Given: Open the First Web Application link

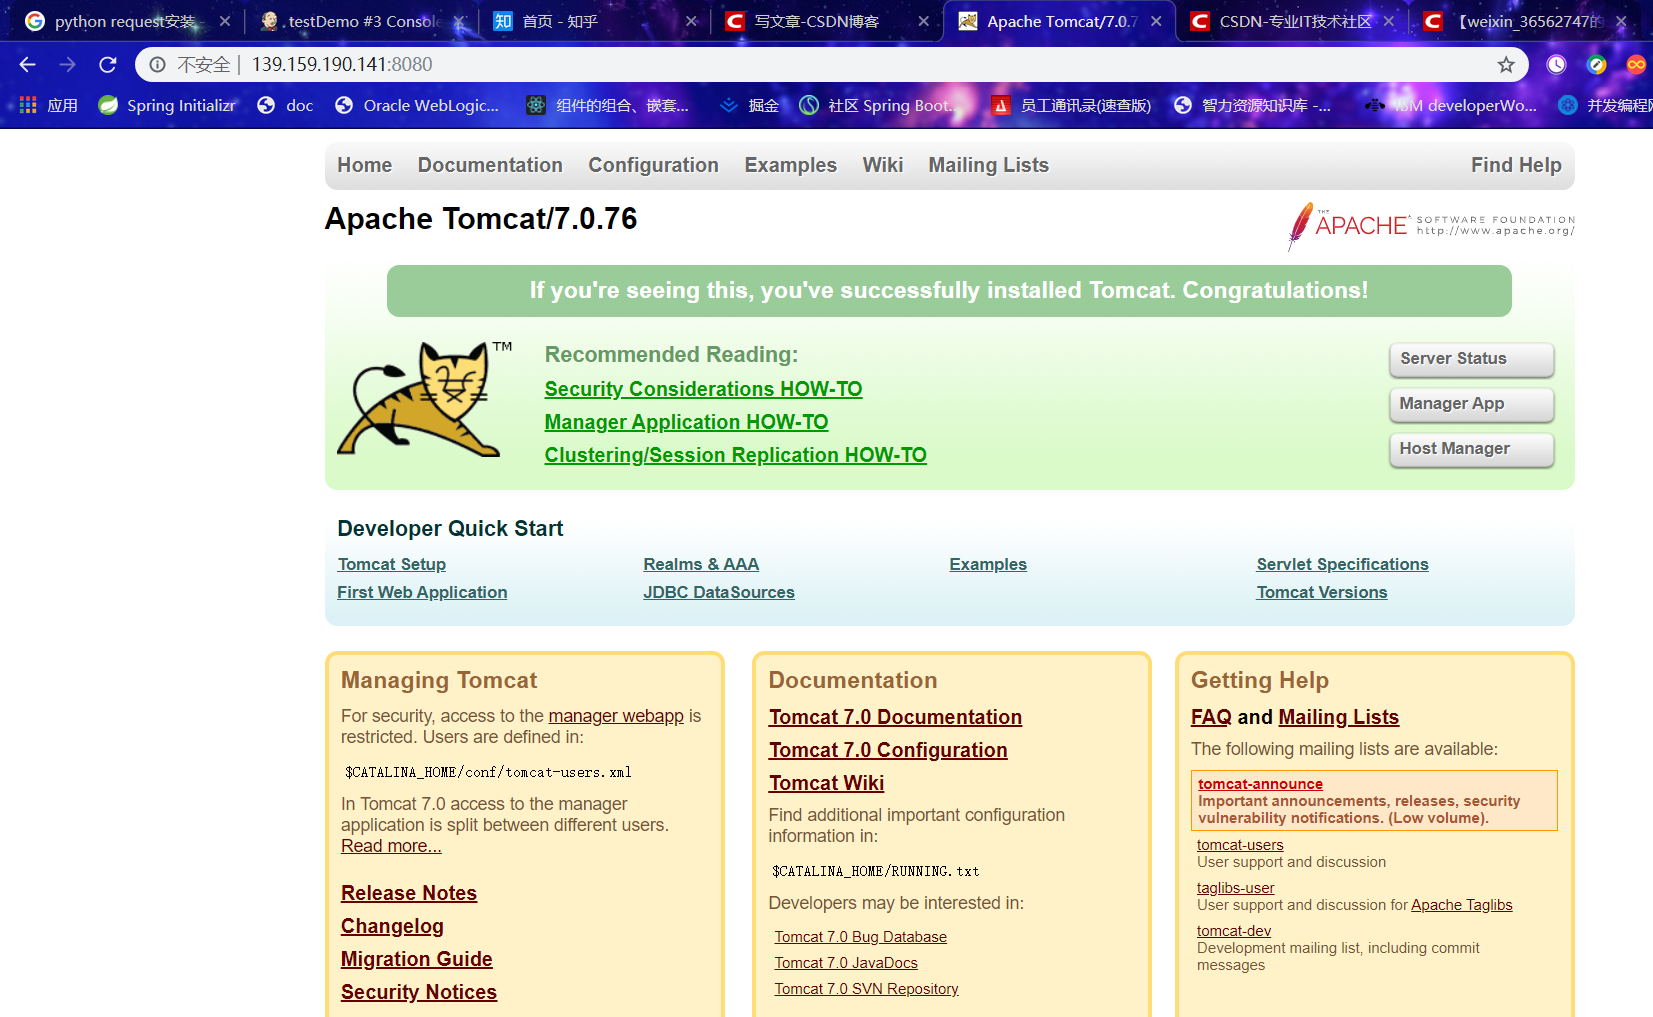Looking at the screenshot, I should tap(422, 592).
